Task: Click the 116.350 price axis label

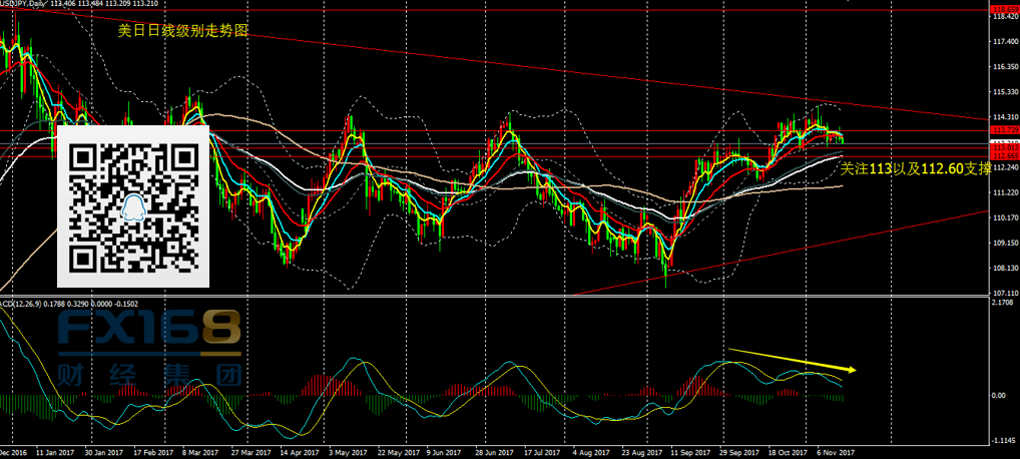Action: (1004, 67)
